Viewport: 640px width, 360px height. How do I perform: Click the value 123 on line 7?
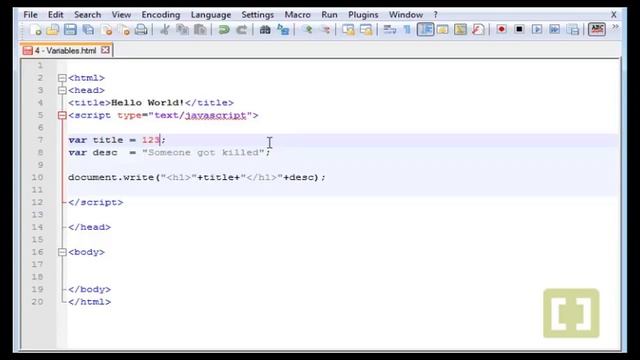pyautogui.click(x=151, y=140)
